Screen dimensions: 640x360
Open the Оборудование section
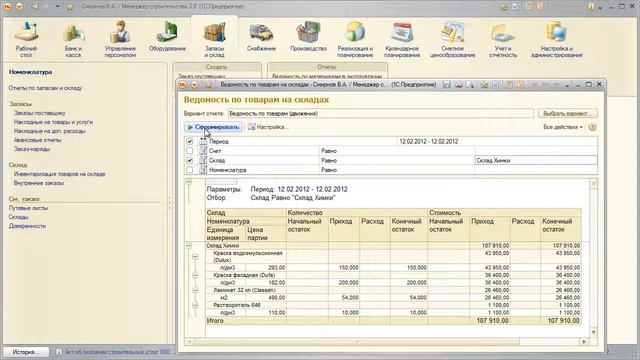(167, 37)
